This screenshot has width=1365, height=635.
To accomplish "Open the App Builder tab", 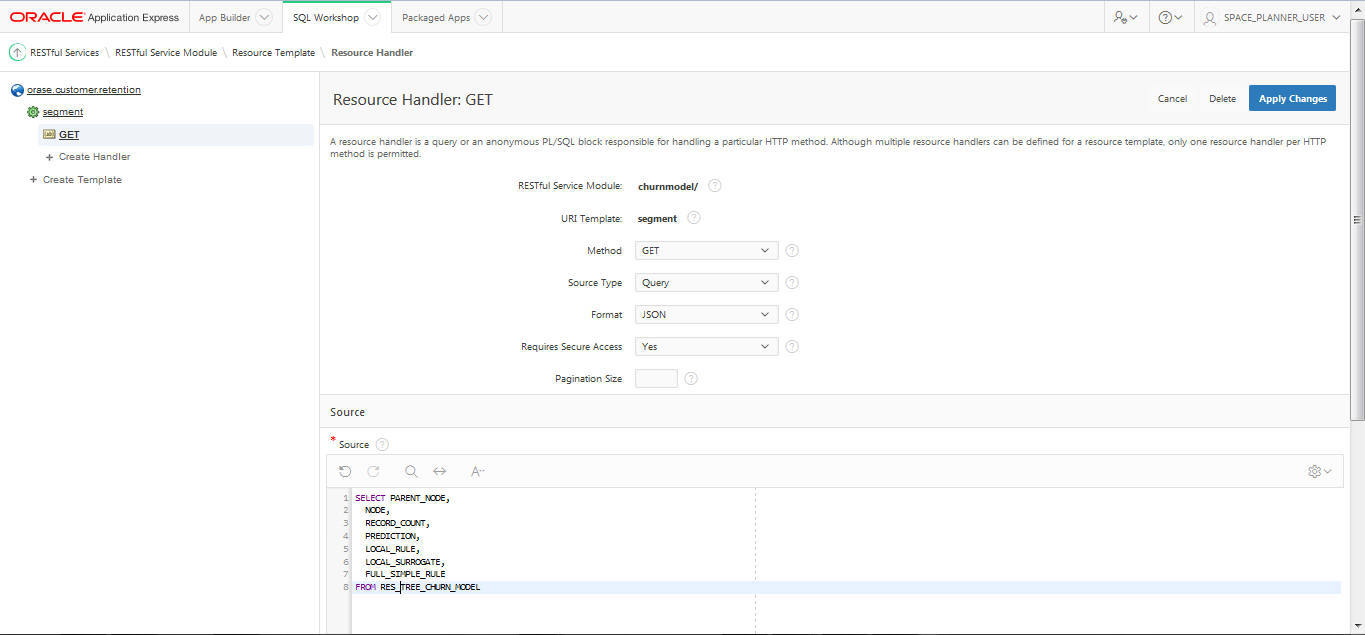I will point(224,17).
